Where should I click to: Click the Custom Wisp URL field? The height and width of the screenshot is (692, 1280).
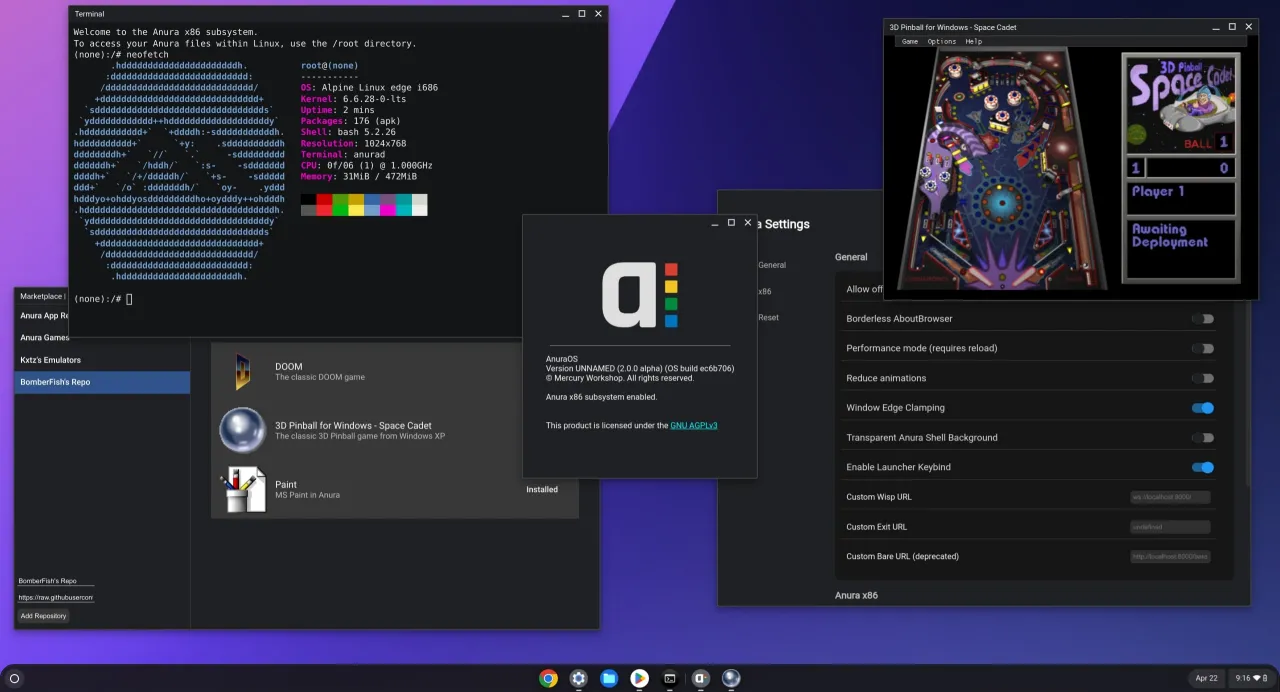coord(1169,497)
